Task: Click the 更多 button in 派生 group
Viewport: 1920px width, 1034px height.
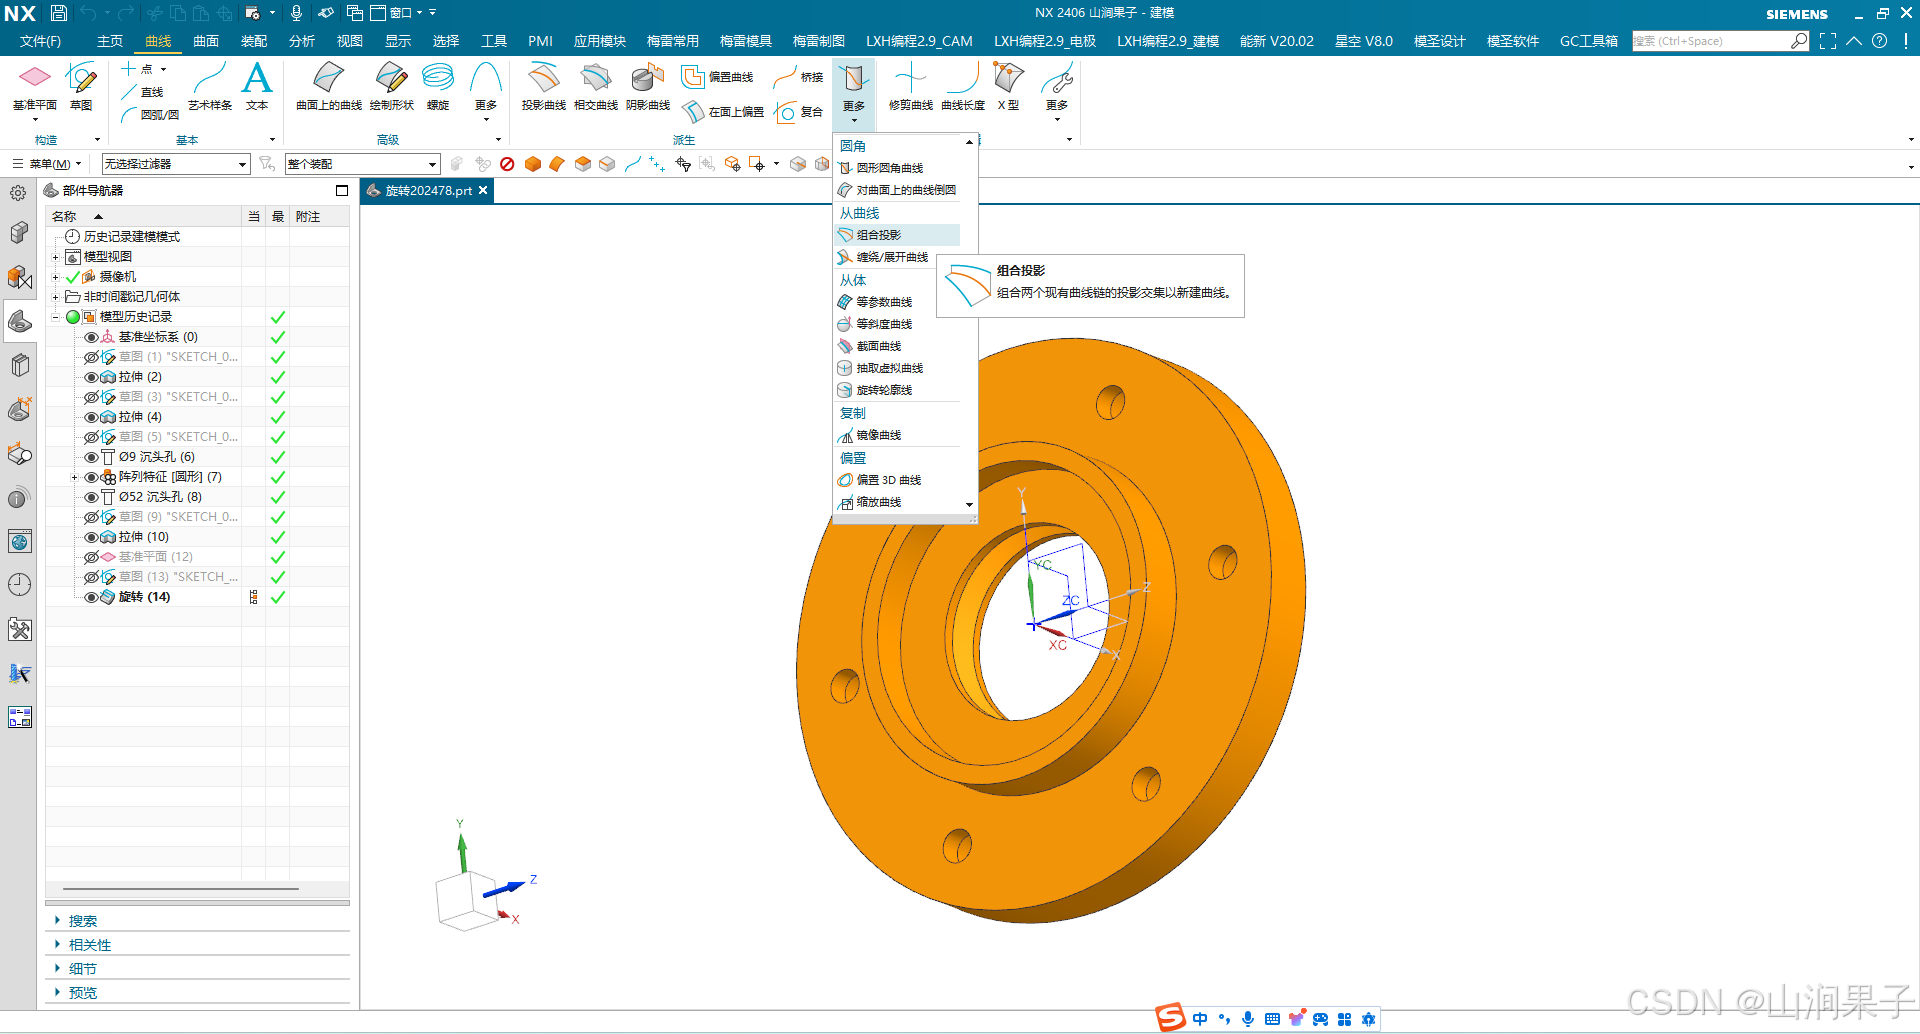Action: [853, 92]
